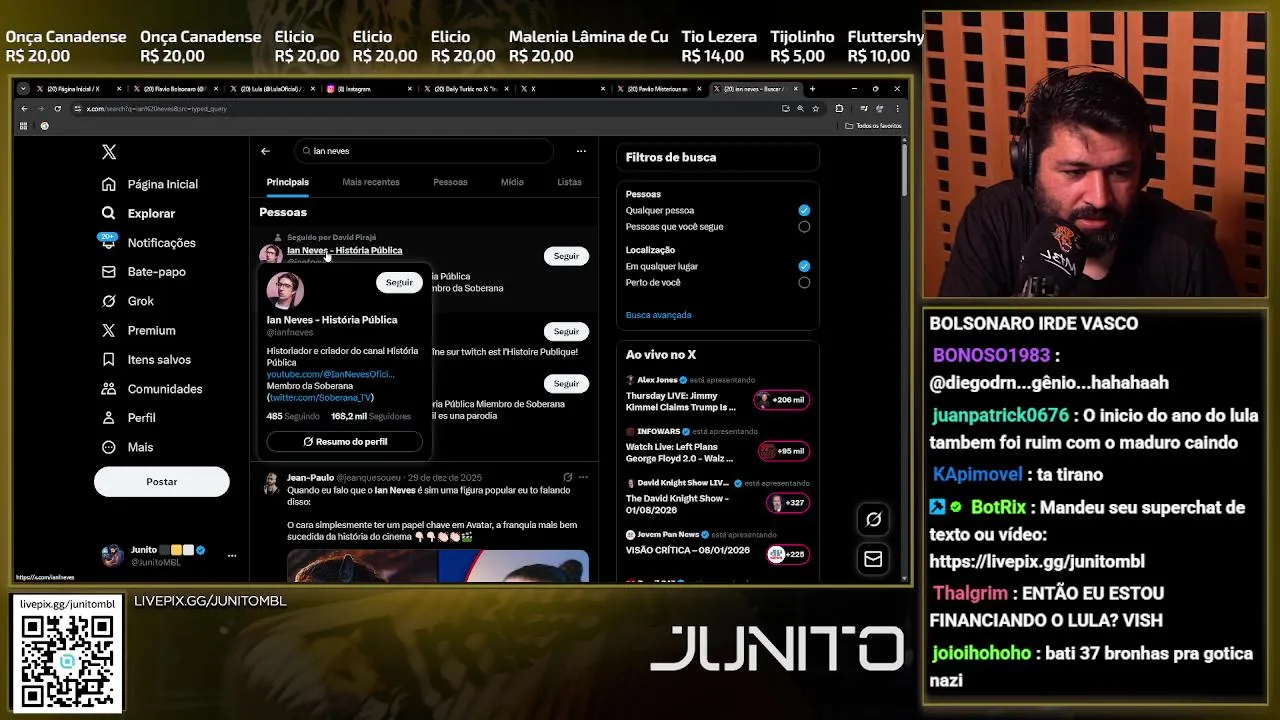Switch to Página Inicial browser tab

[x=78, y=89]
